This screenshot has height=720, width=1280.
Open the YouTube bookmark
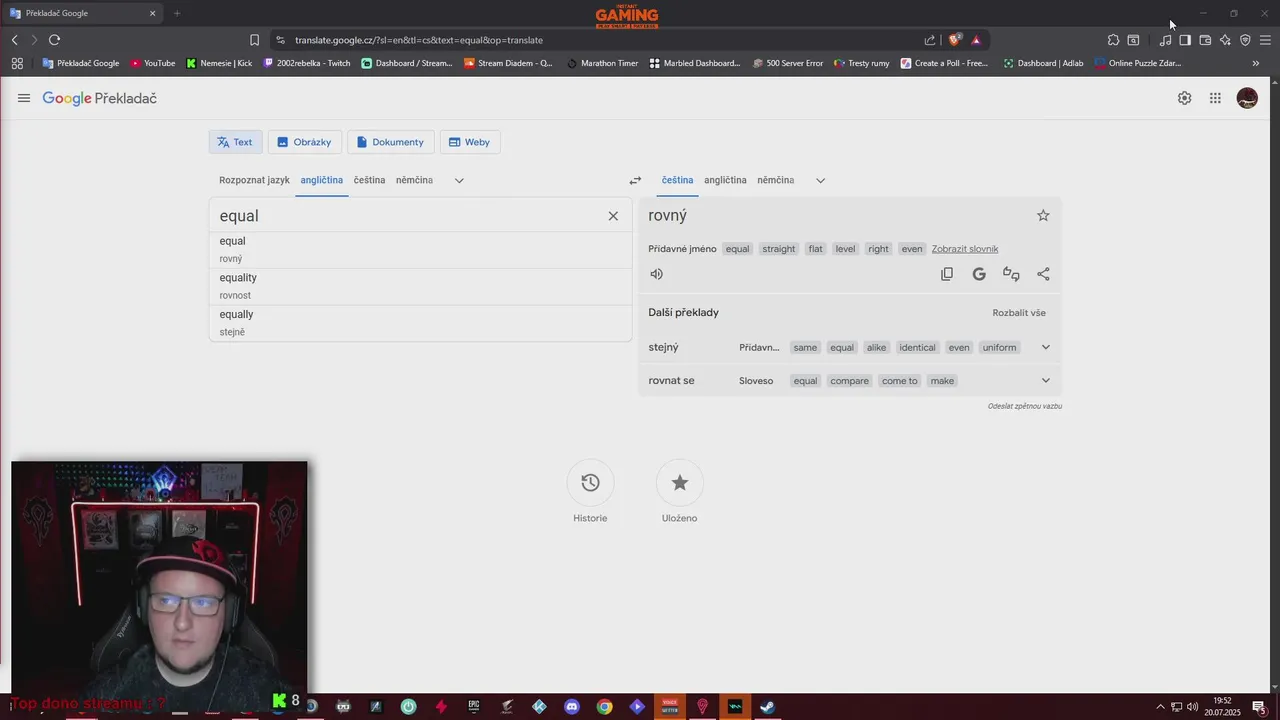[x=152, y=63]
